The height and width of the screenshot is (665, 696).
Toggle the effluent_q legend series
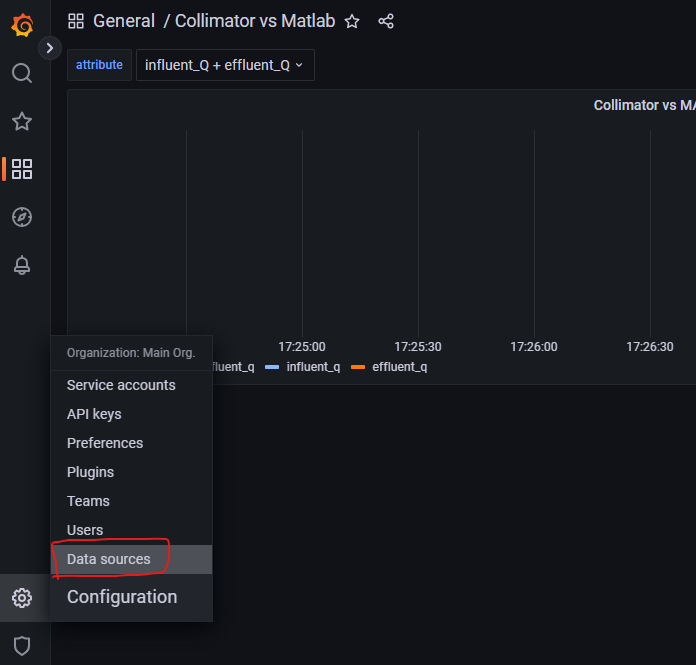pos(399,367)
